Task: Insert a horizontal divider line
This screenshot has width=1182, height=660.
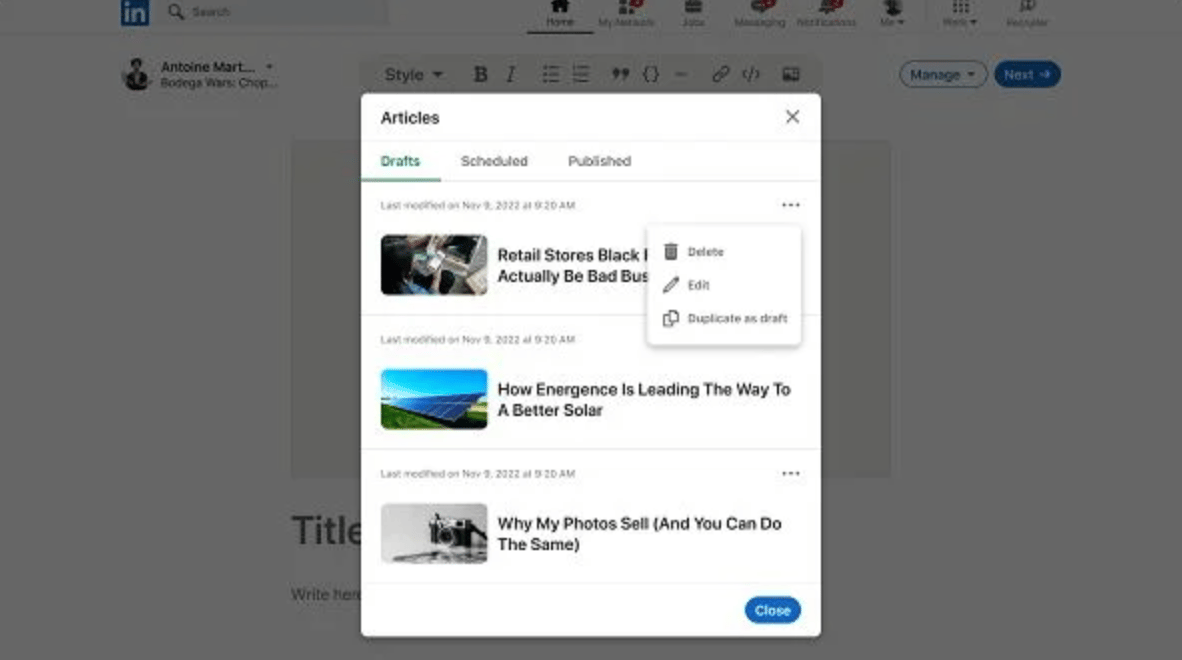Action: click(x=681, y=74)
